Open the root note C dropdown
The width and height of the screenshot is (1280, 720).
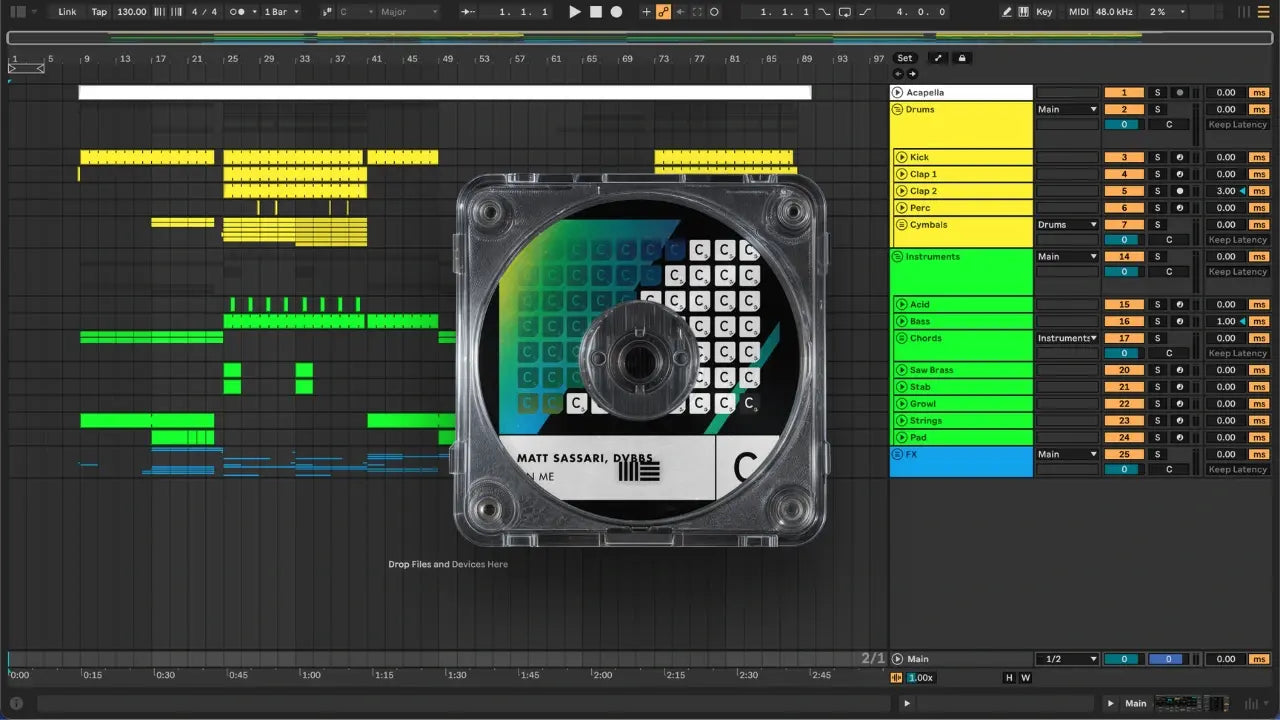coord(355,12)
